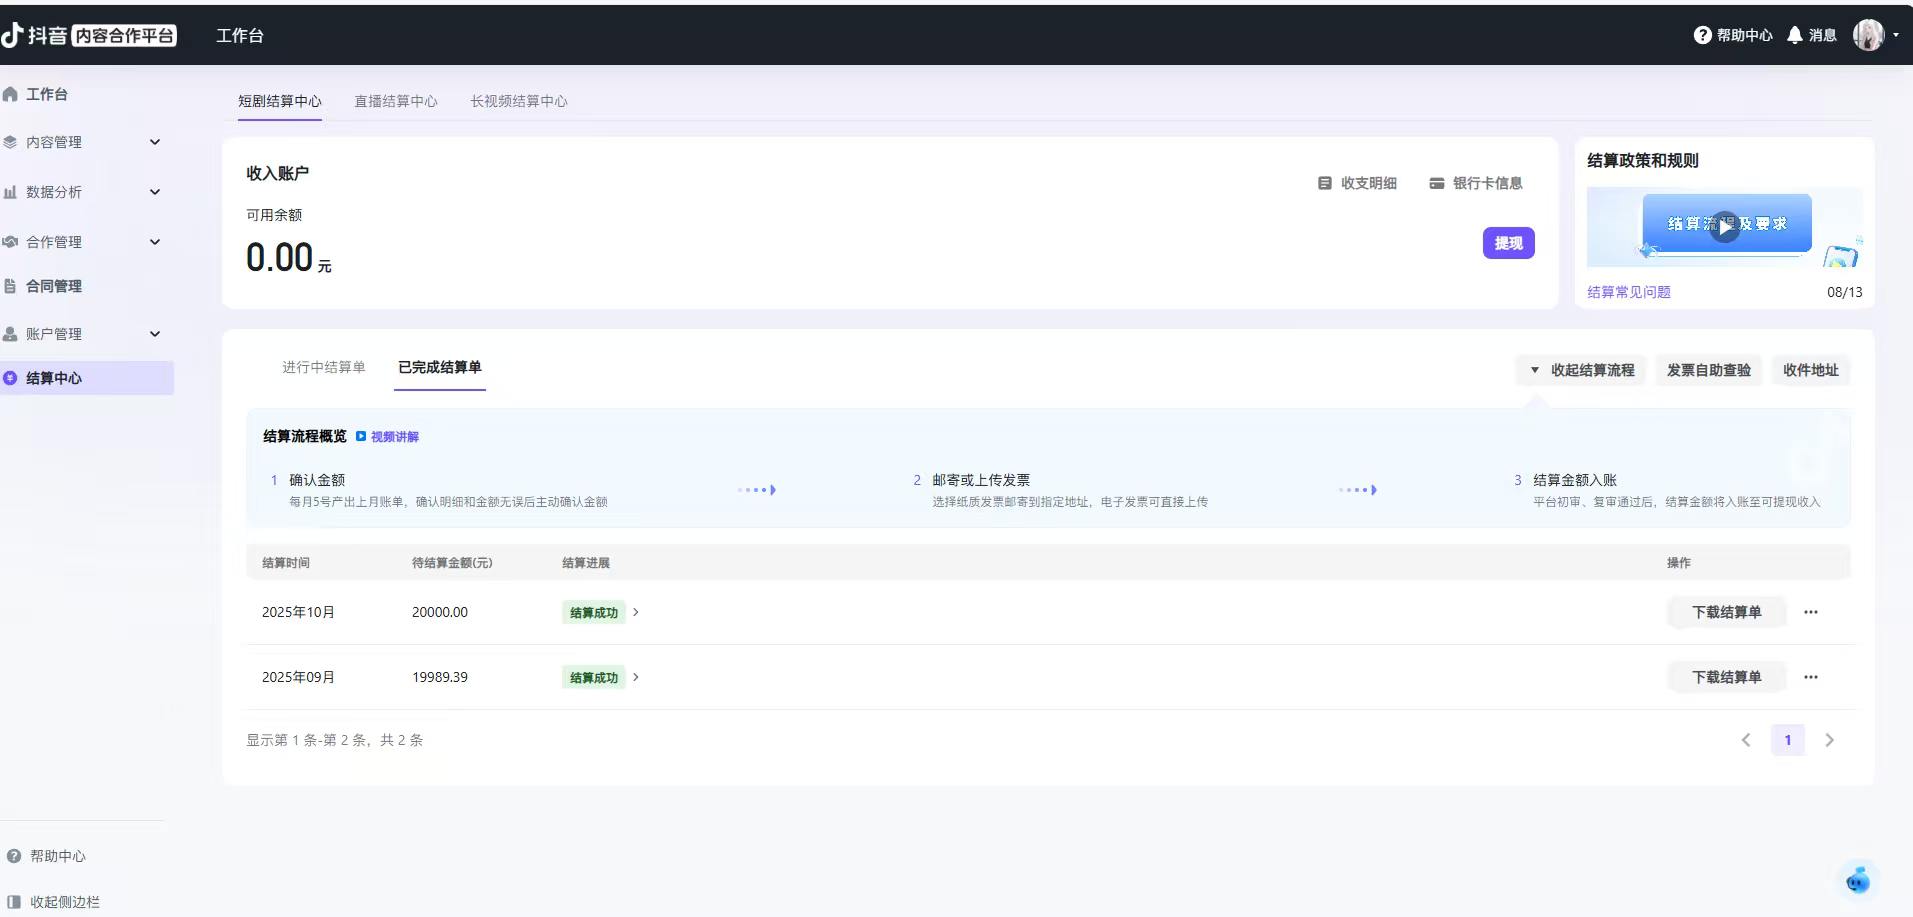Download the 2025年10月 settlement statement
1913x917 pixels.
pos(1726,612)
